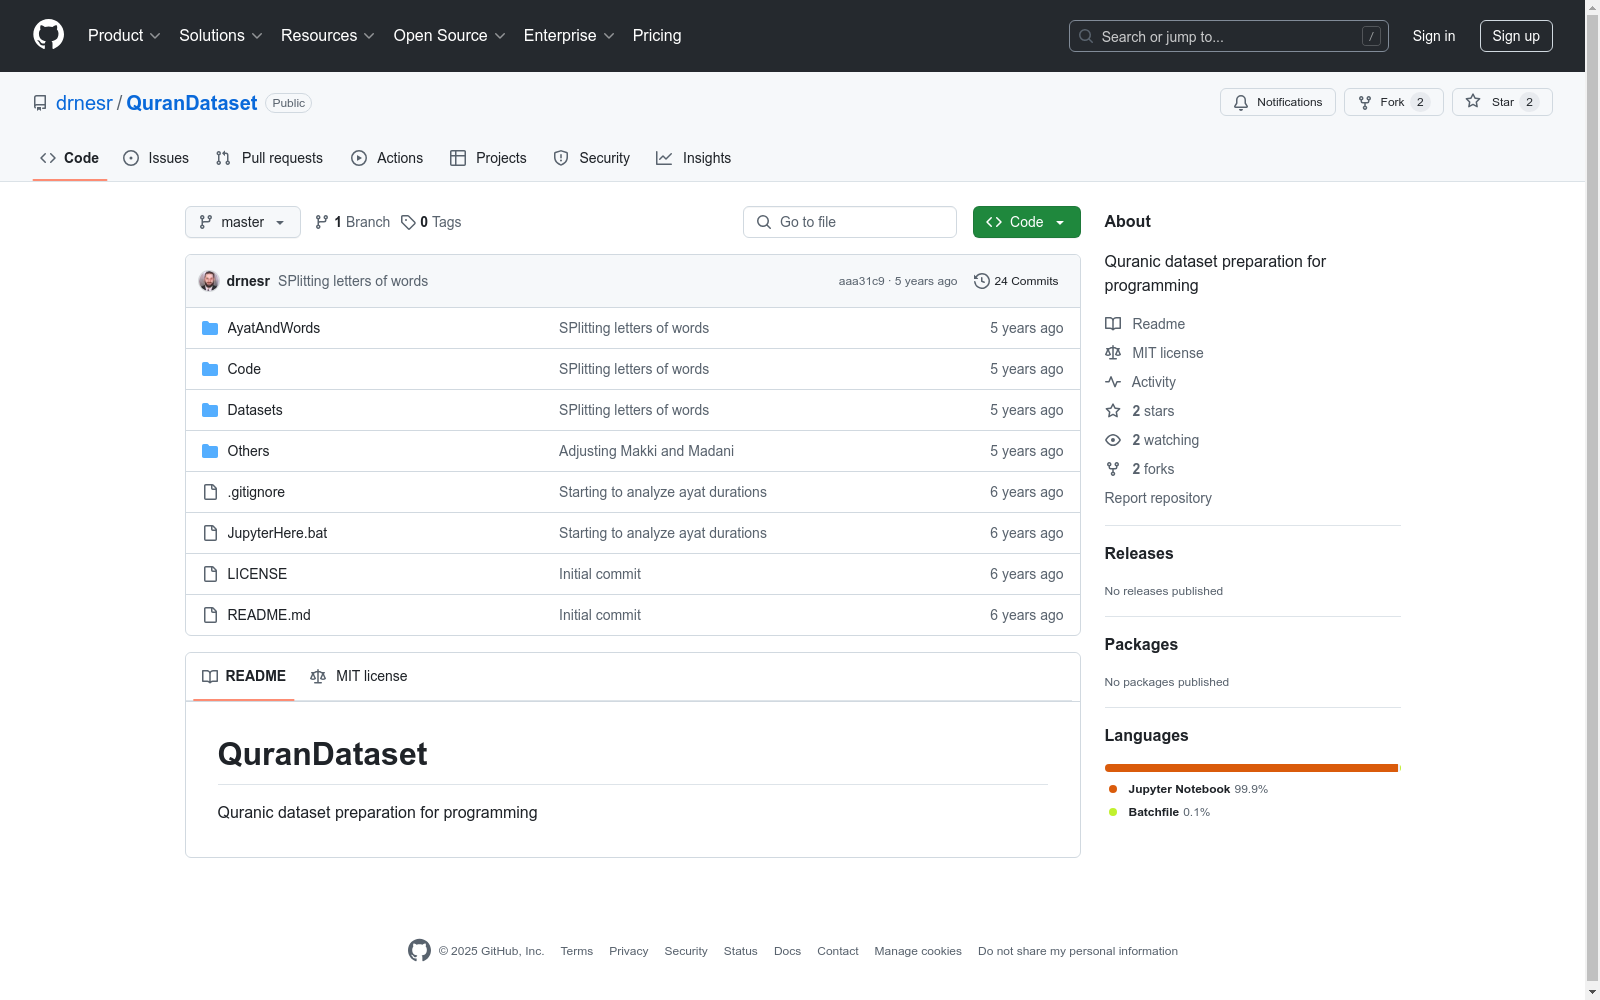The width and height of the screenshot is (1600, 1000).
Task: Switch to the Issues tab
Action: click(x=156, y=158)
